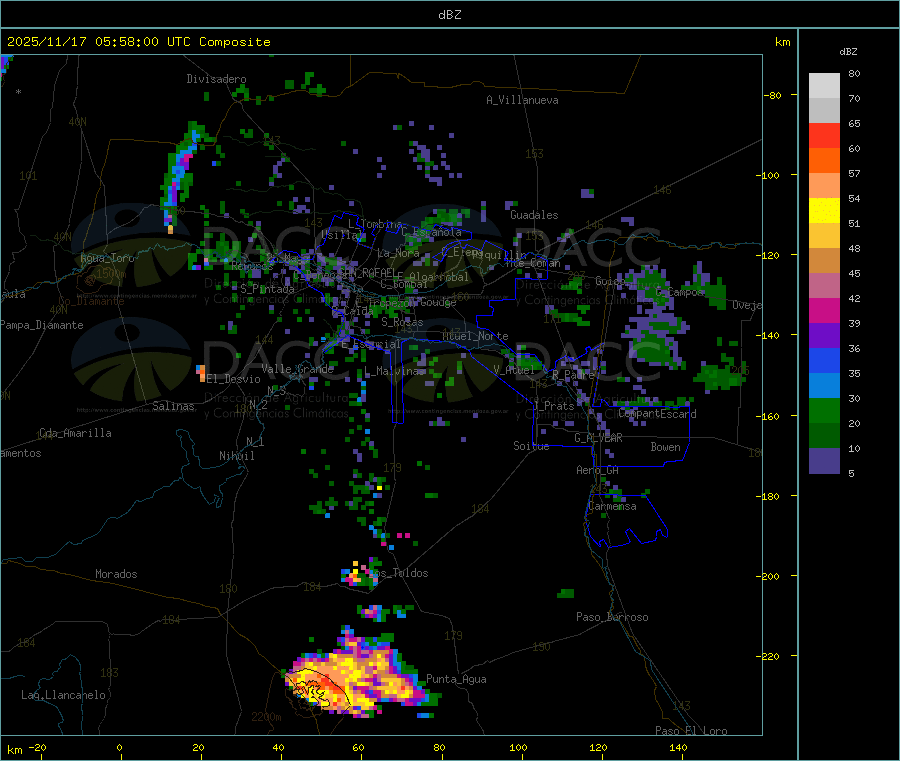900x761 pixels.
Task: Click the 100 km horizontal axis tick label
Action: 518,747
